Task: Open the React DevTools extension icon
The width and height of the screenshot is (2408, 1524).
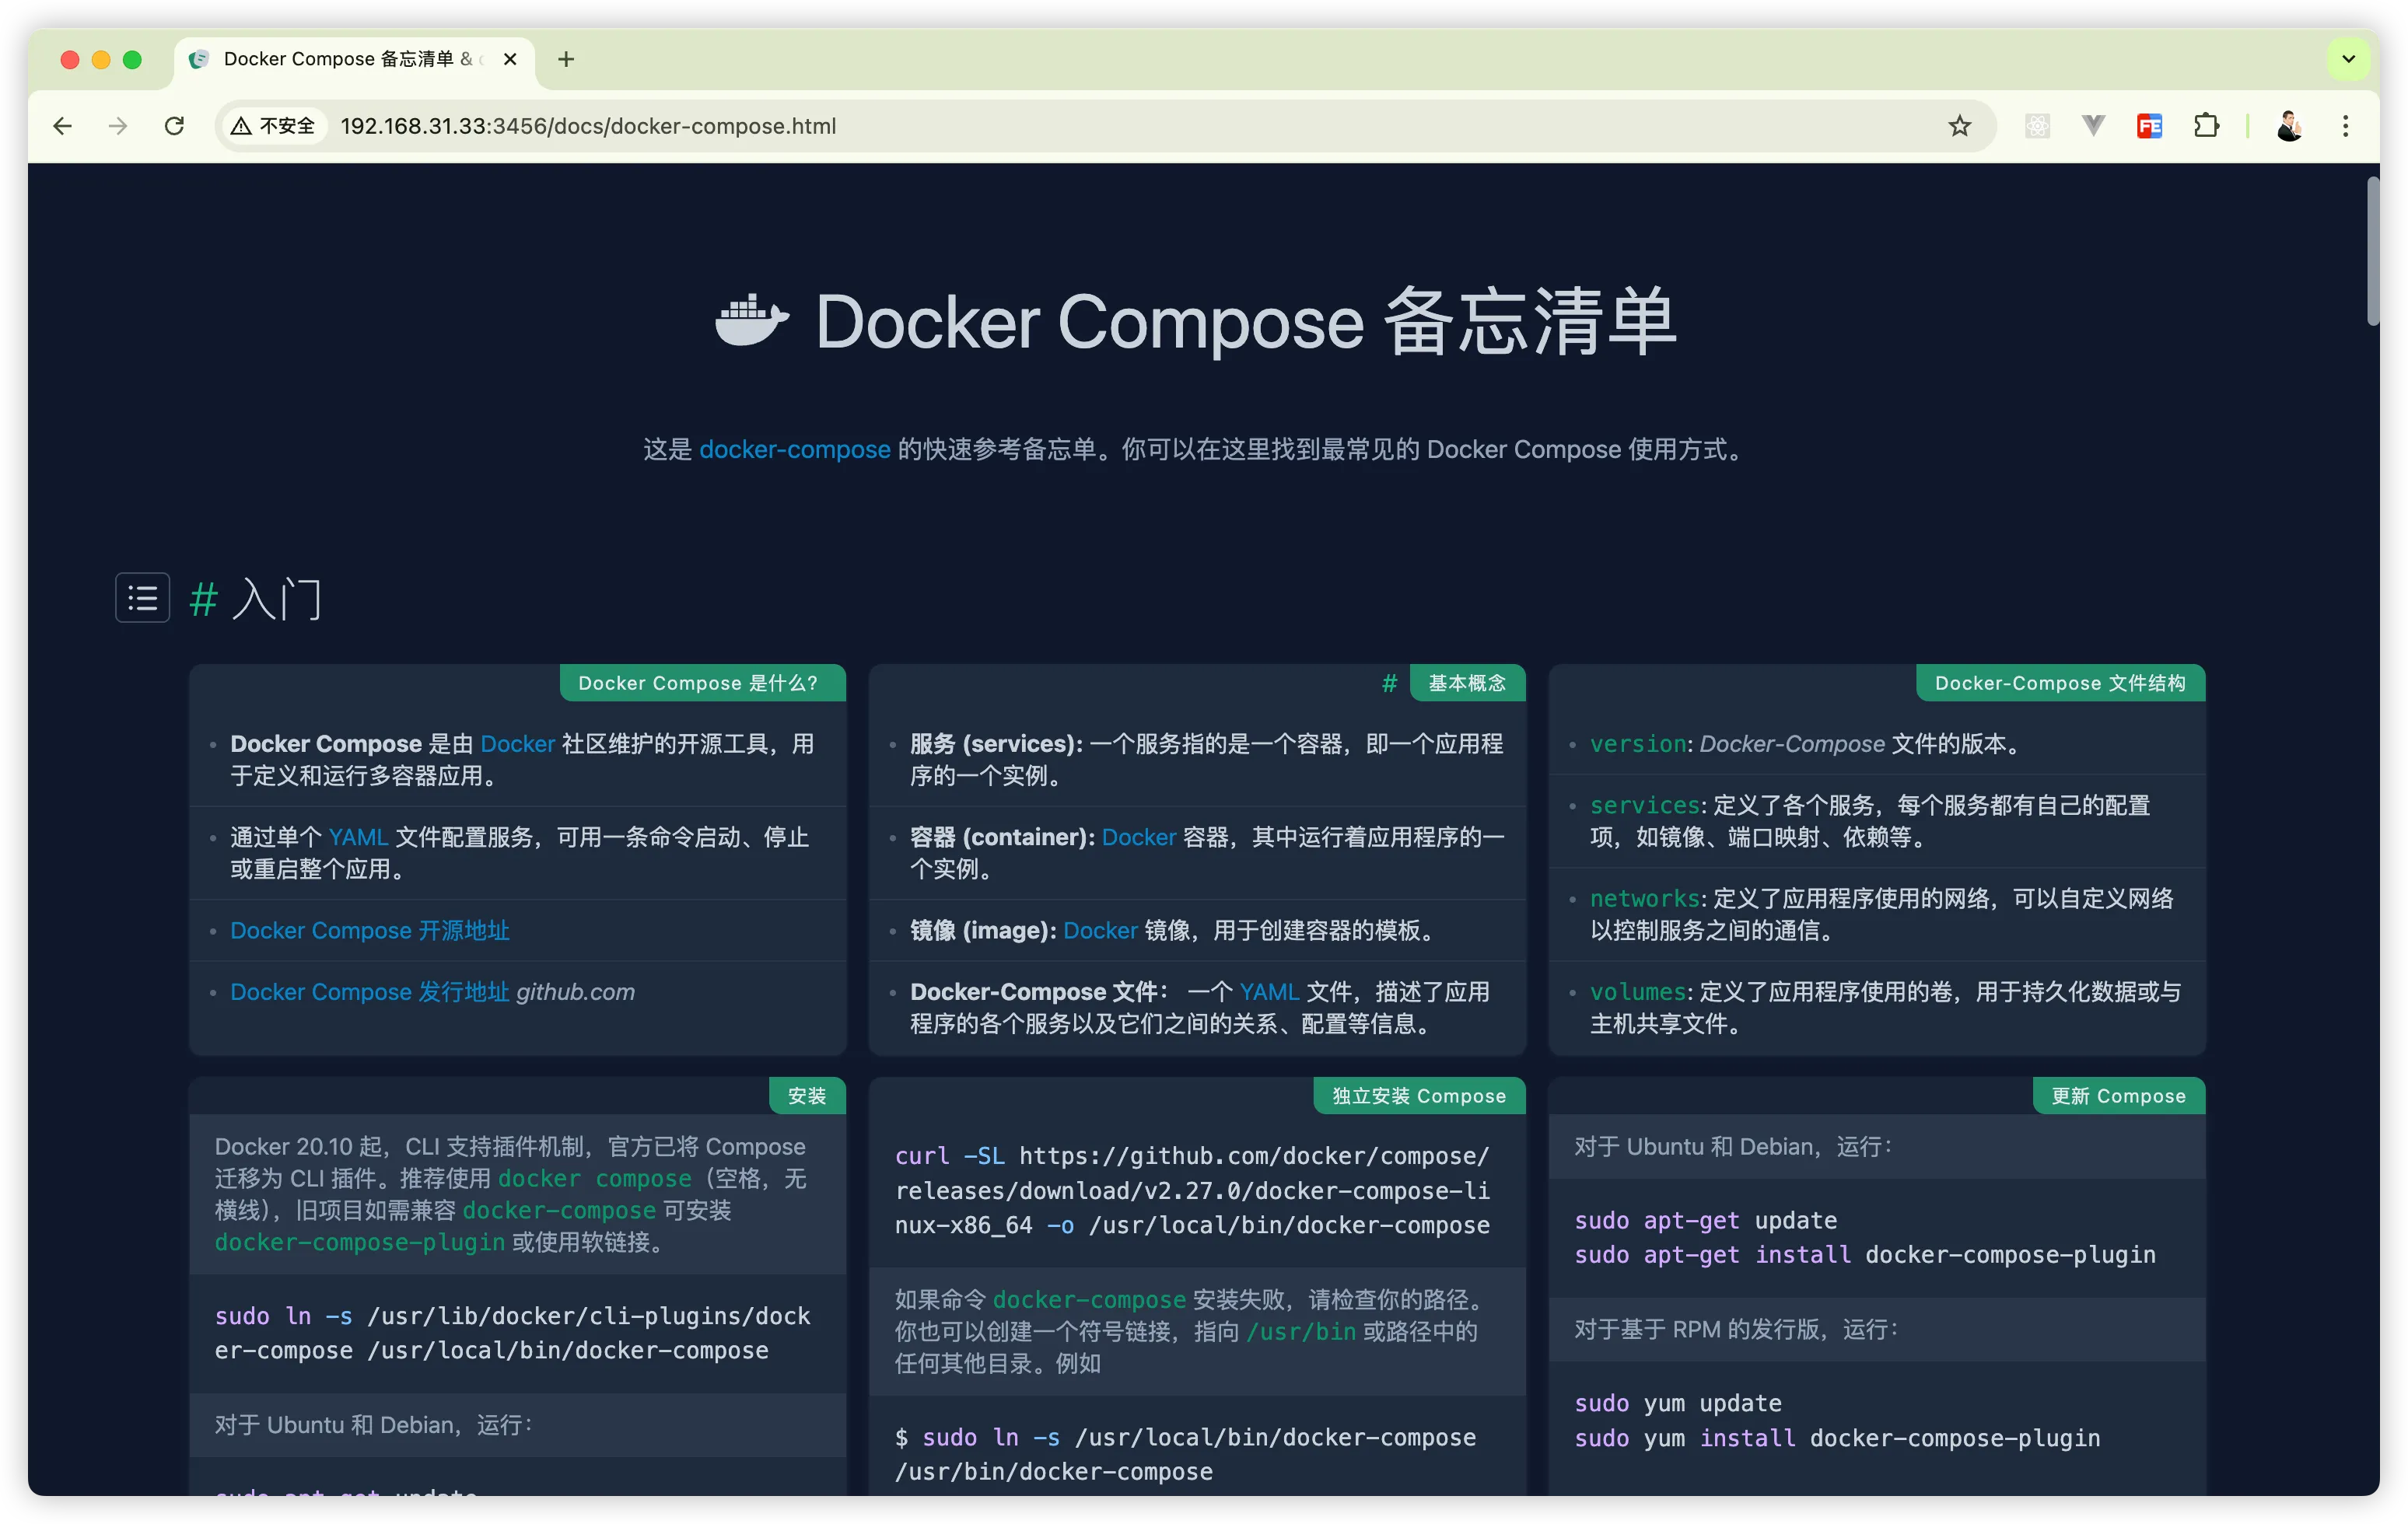Action: [2037, 126]
